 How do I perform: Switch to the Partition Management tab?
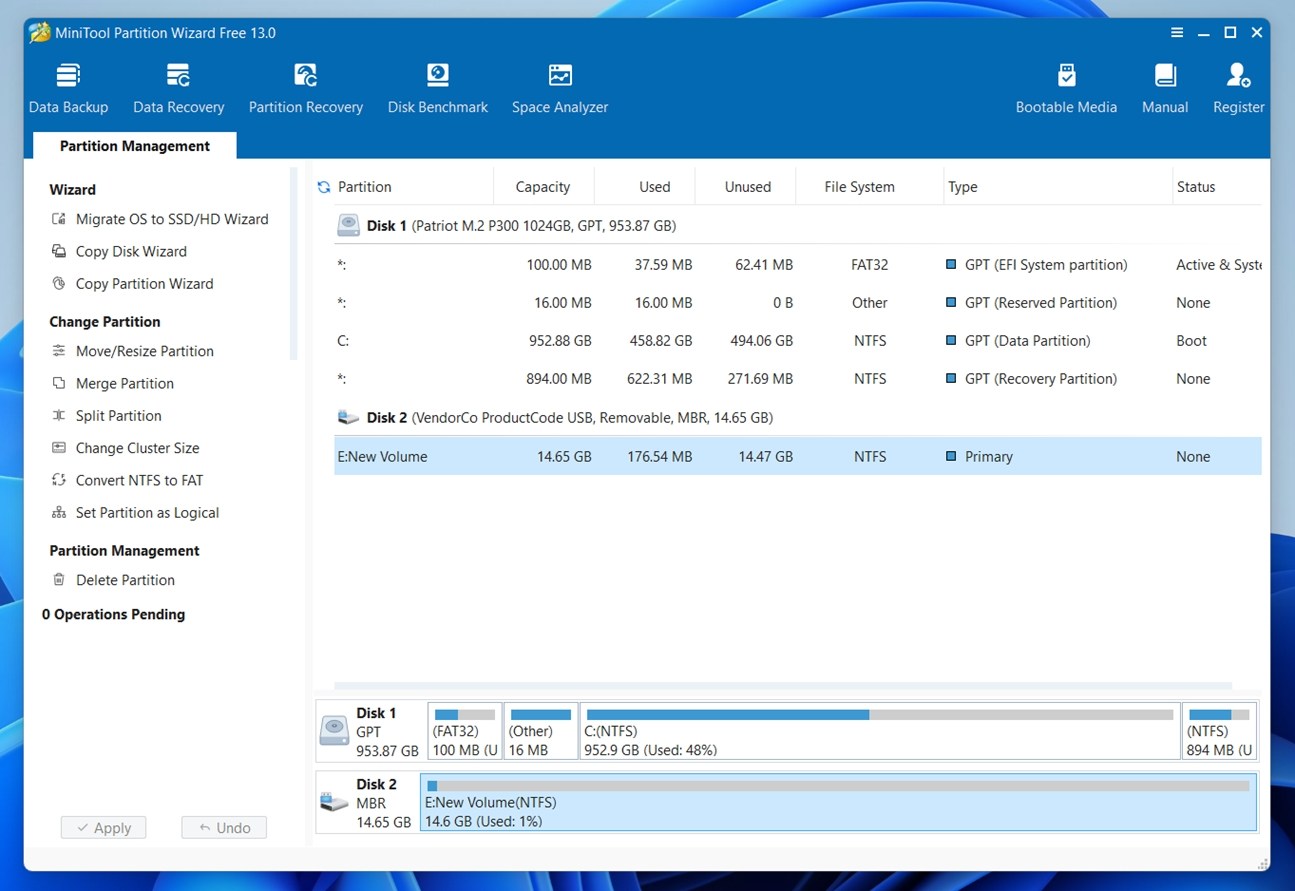[x=133, y=146]
